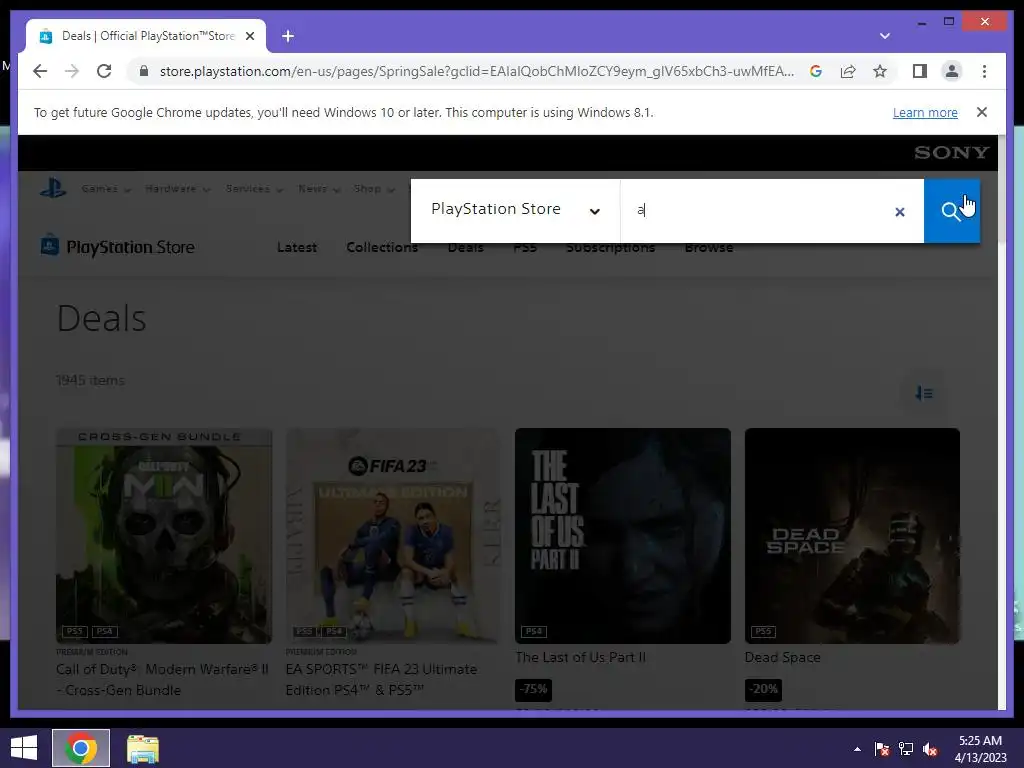
Task: Click the address bar URL
Action: pyautogui.click(x=477, y=71)
